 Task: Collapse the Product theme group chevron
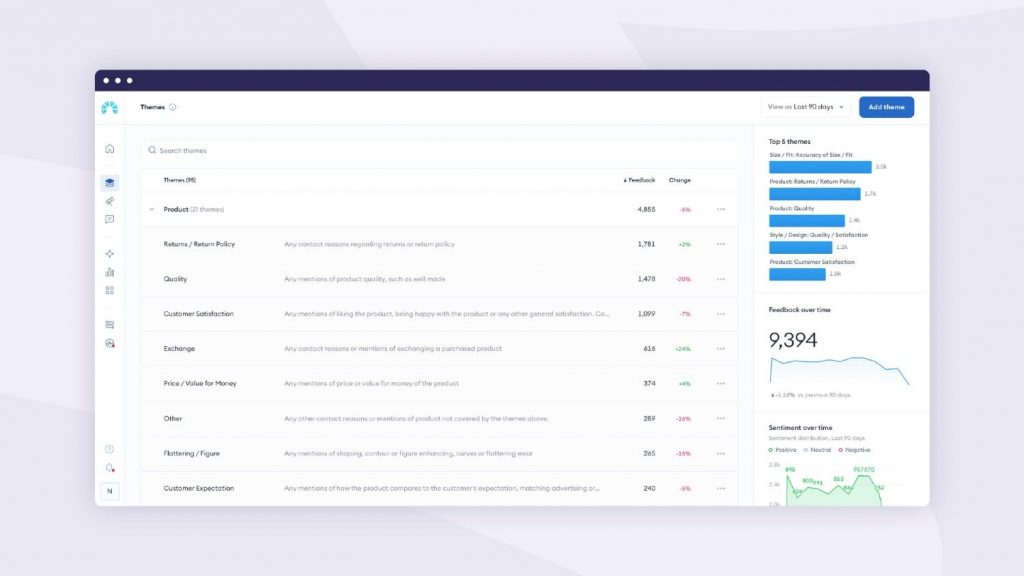click(x=152, y=210)
